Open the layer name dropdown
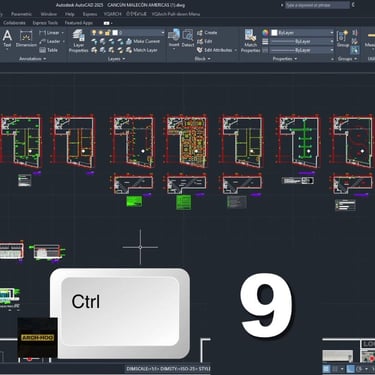The image size is (375, 375). [138, 33]
